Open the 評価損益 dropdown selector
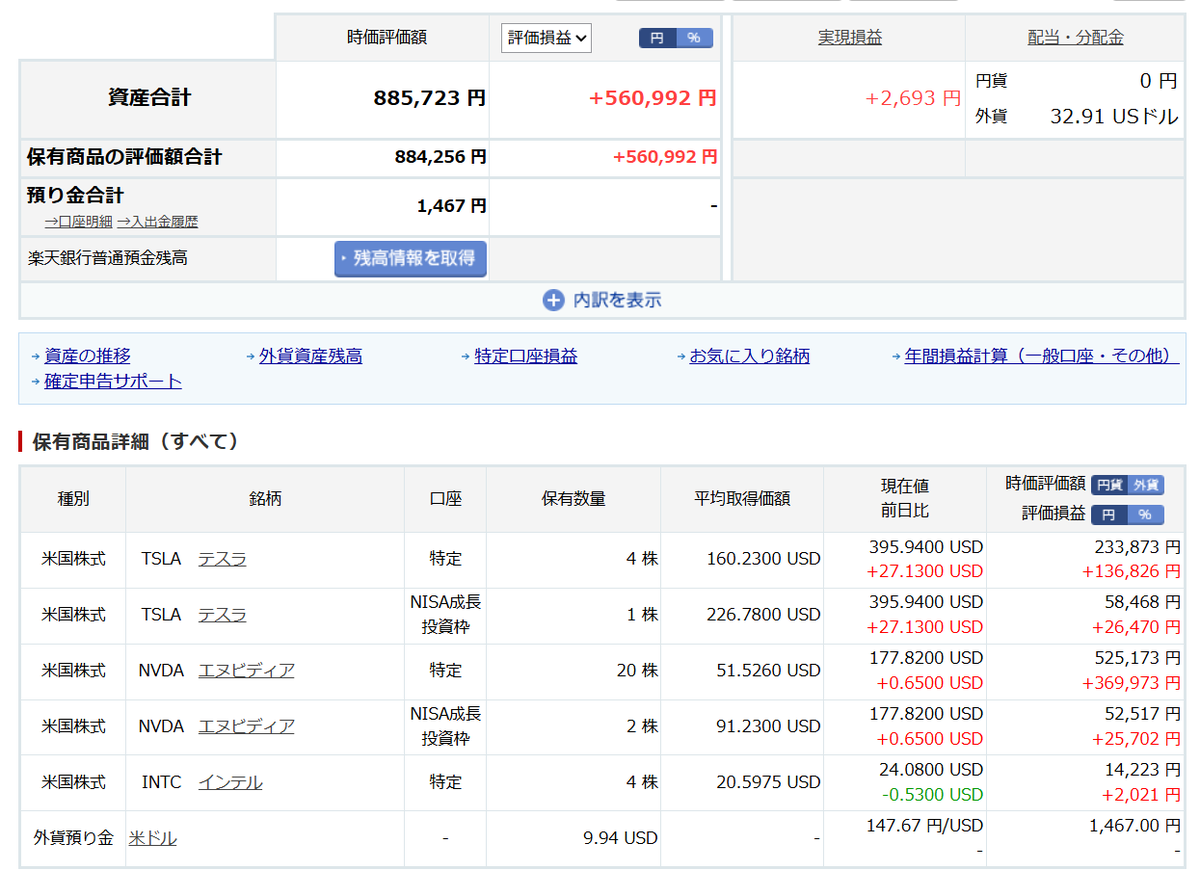This screenshot has height=870, width=1200. click(546, 38)
